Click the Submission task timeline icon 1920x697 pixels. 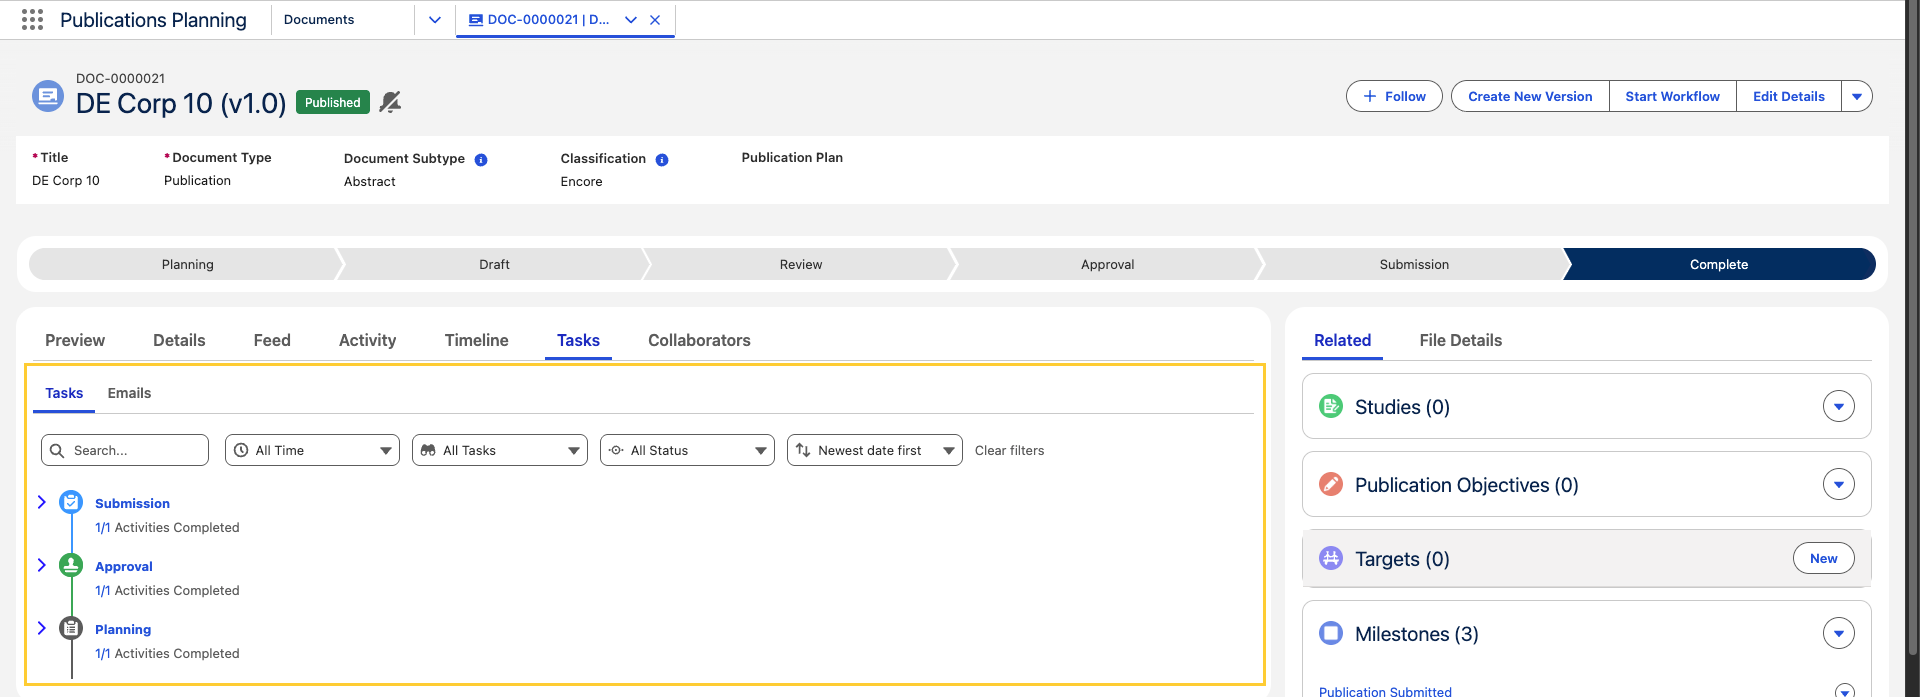click(71, 502)
